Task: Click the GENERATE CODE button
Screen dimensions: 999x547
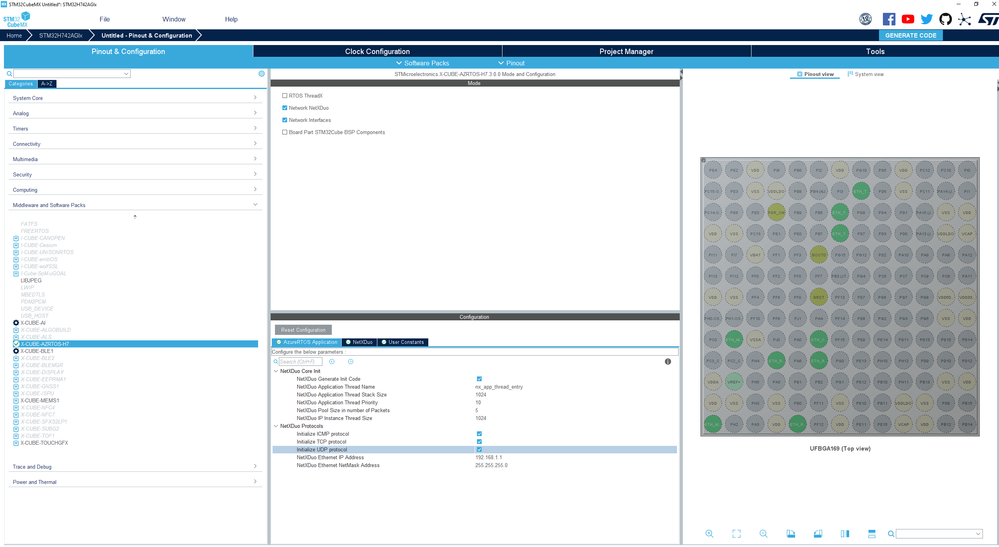Action: 910,35
